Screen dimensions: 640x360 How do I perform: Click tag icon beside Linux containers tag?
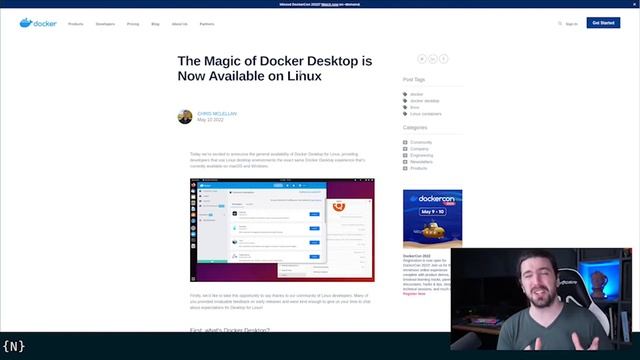(x=405, y=114)
